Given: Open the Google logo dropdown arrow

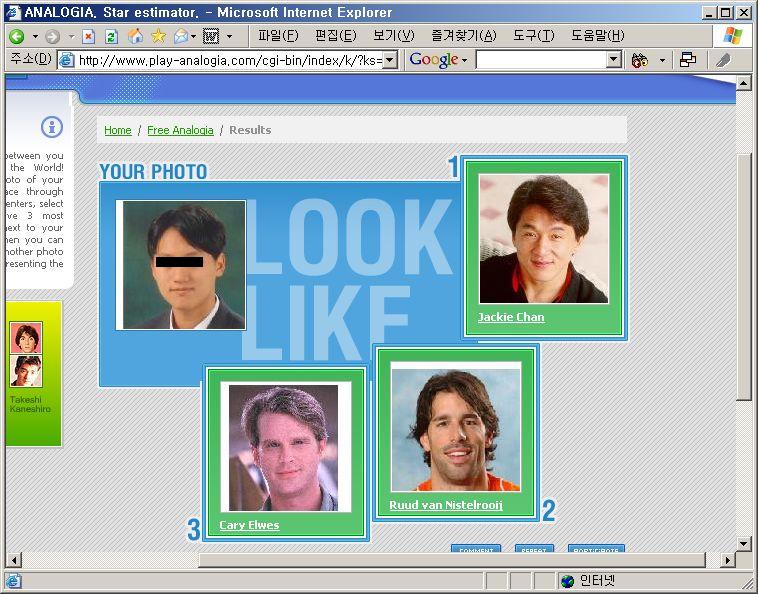Looking at the screenshot, I should click(464, 60).
